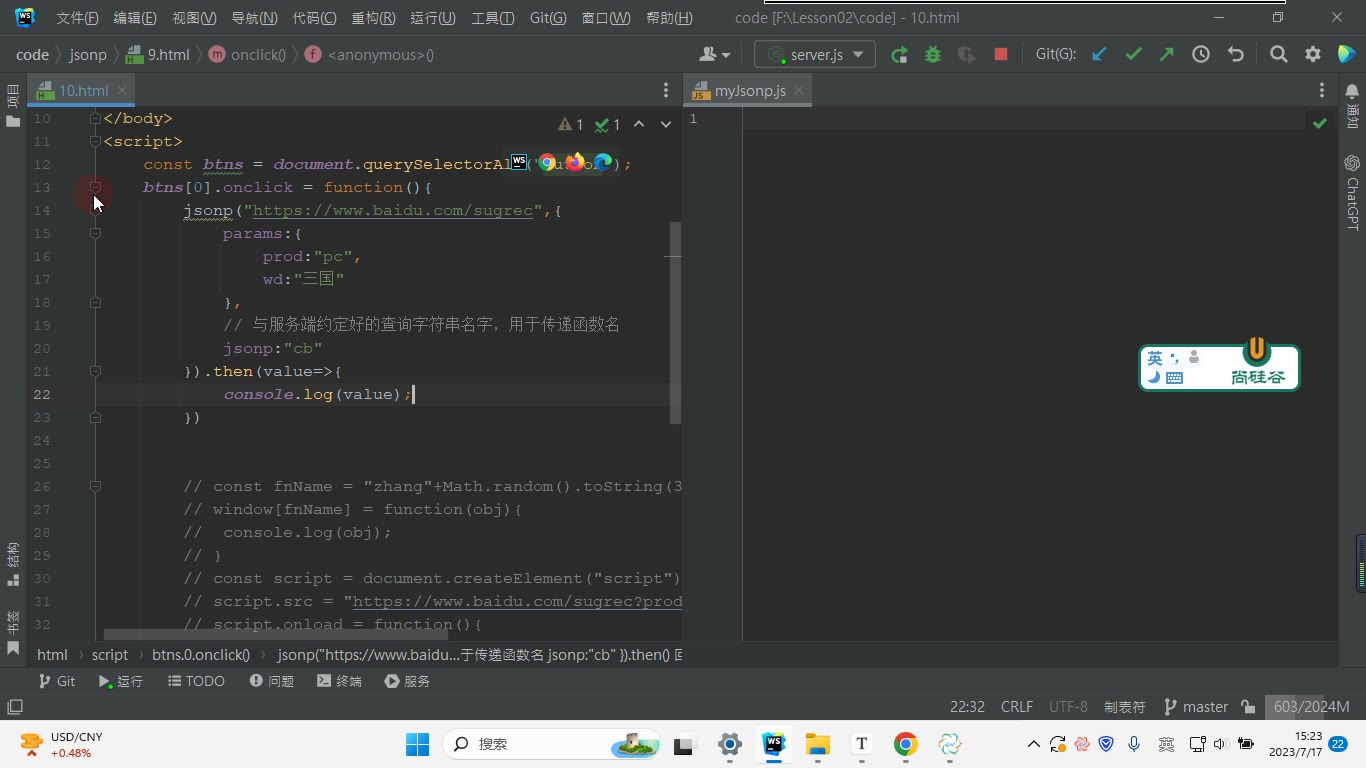
Task: Switch to the myJsonp.js tab
Action: point(750,91)
